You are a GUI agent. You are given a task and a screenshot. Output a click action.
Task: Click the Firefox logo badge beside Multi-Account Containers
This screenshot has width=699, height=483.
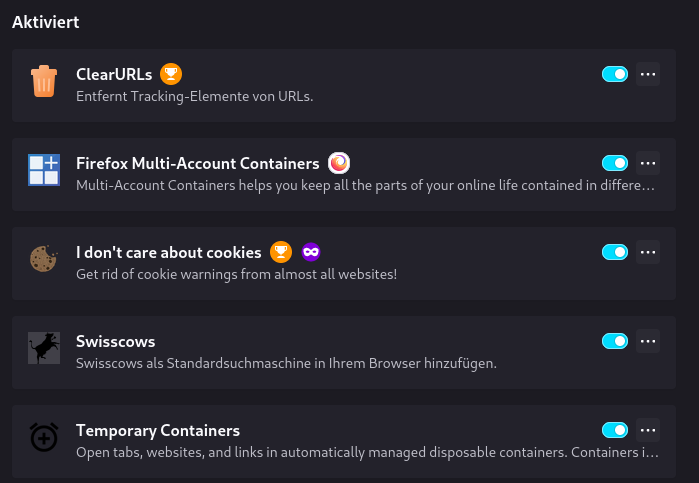339,163
